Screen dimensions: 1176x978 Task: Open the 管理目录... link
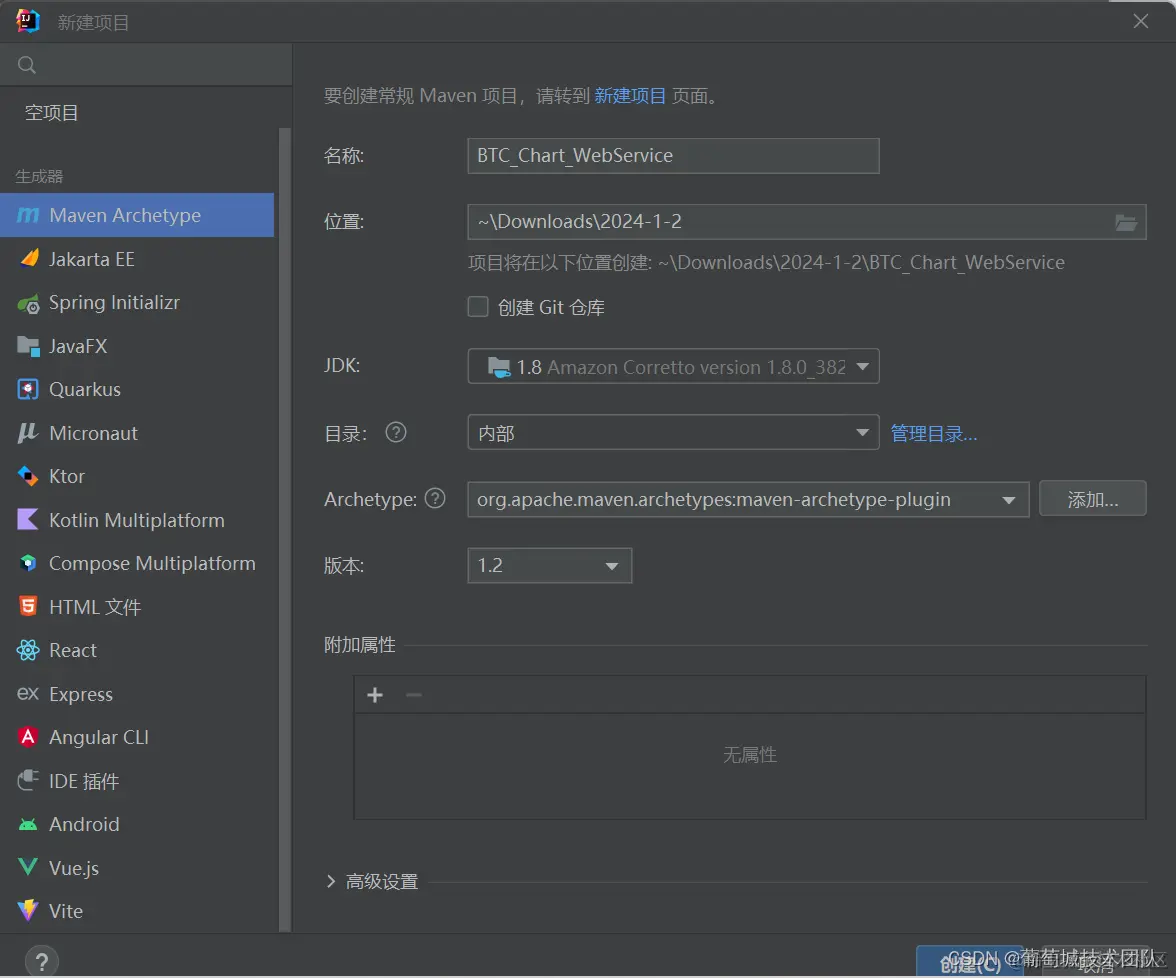point(934,434)
